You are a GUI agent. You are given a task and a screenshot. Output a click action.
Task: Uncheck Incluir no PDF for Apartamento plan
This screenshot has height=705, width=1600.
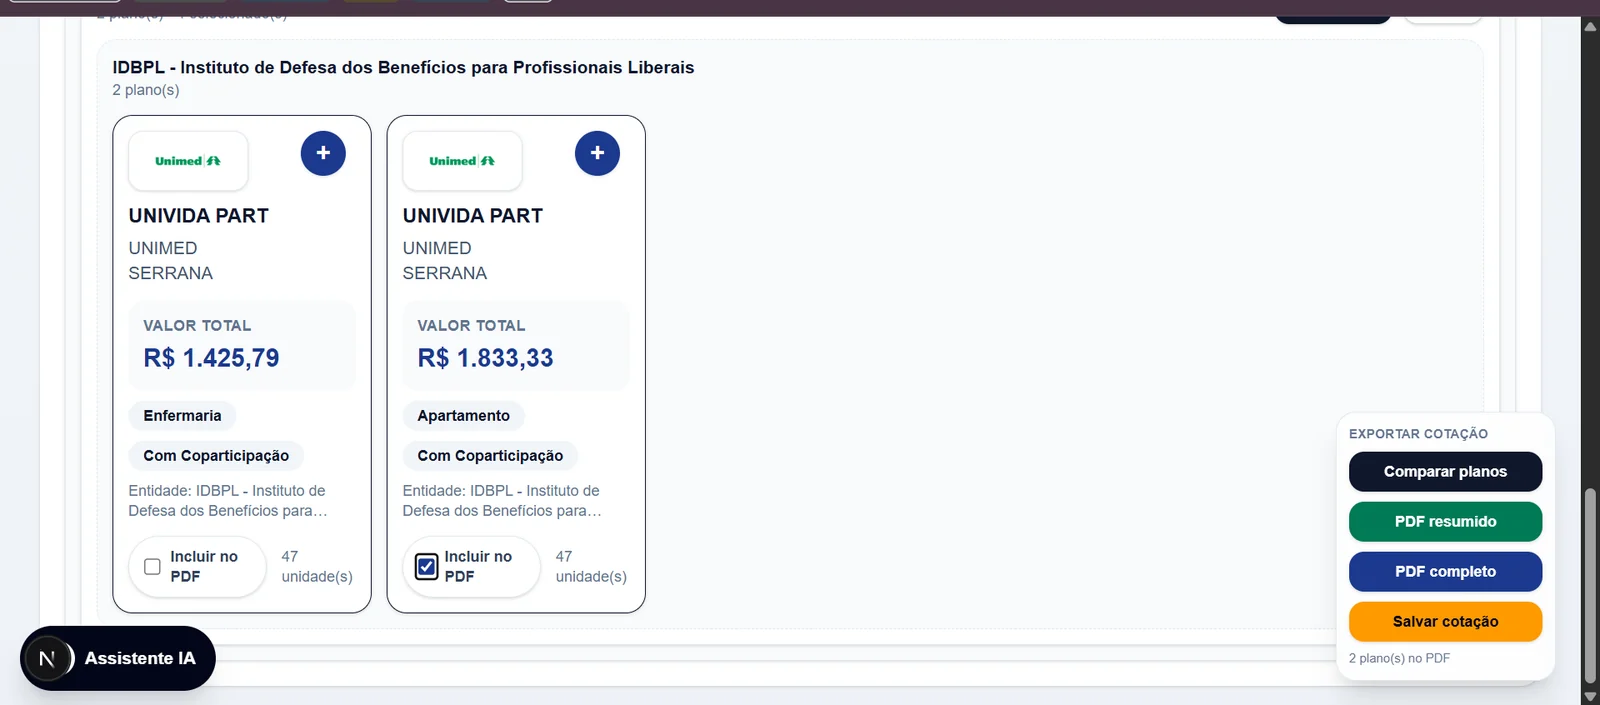click(x=426, y=567)
